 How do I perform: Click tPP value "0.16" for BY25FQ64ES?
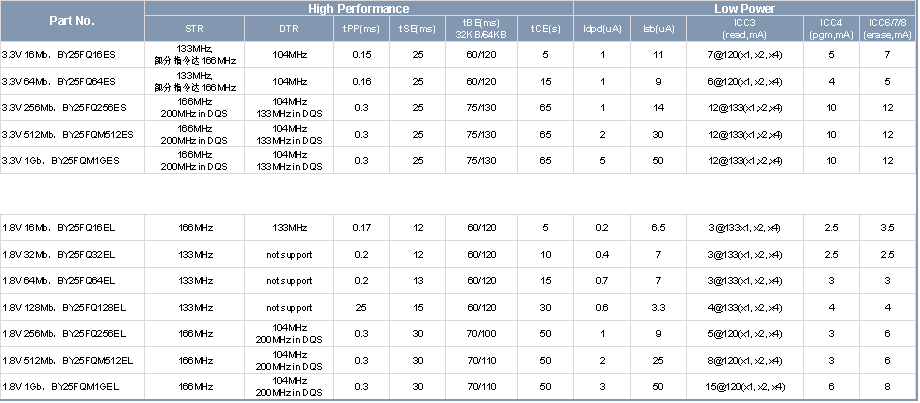tap(361, 82)
